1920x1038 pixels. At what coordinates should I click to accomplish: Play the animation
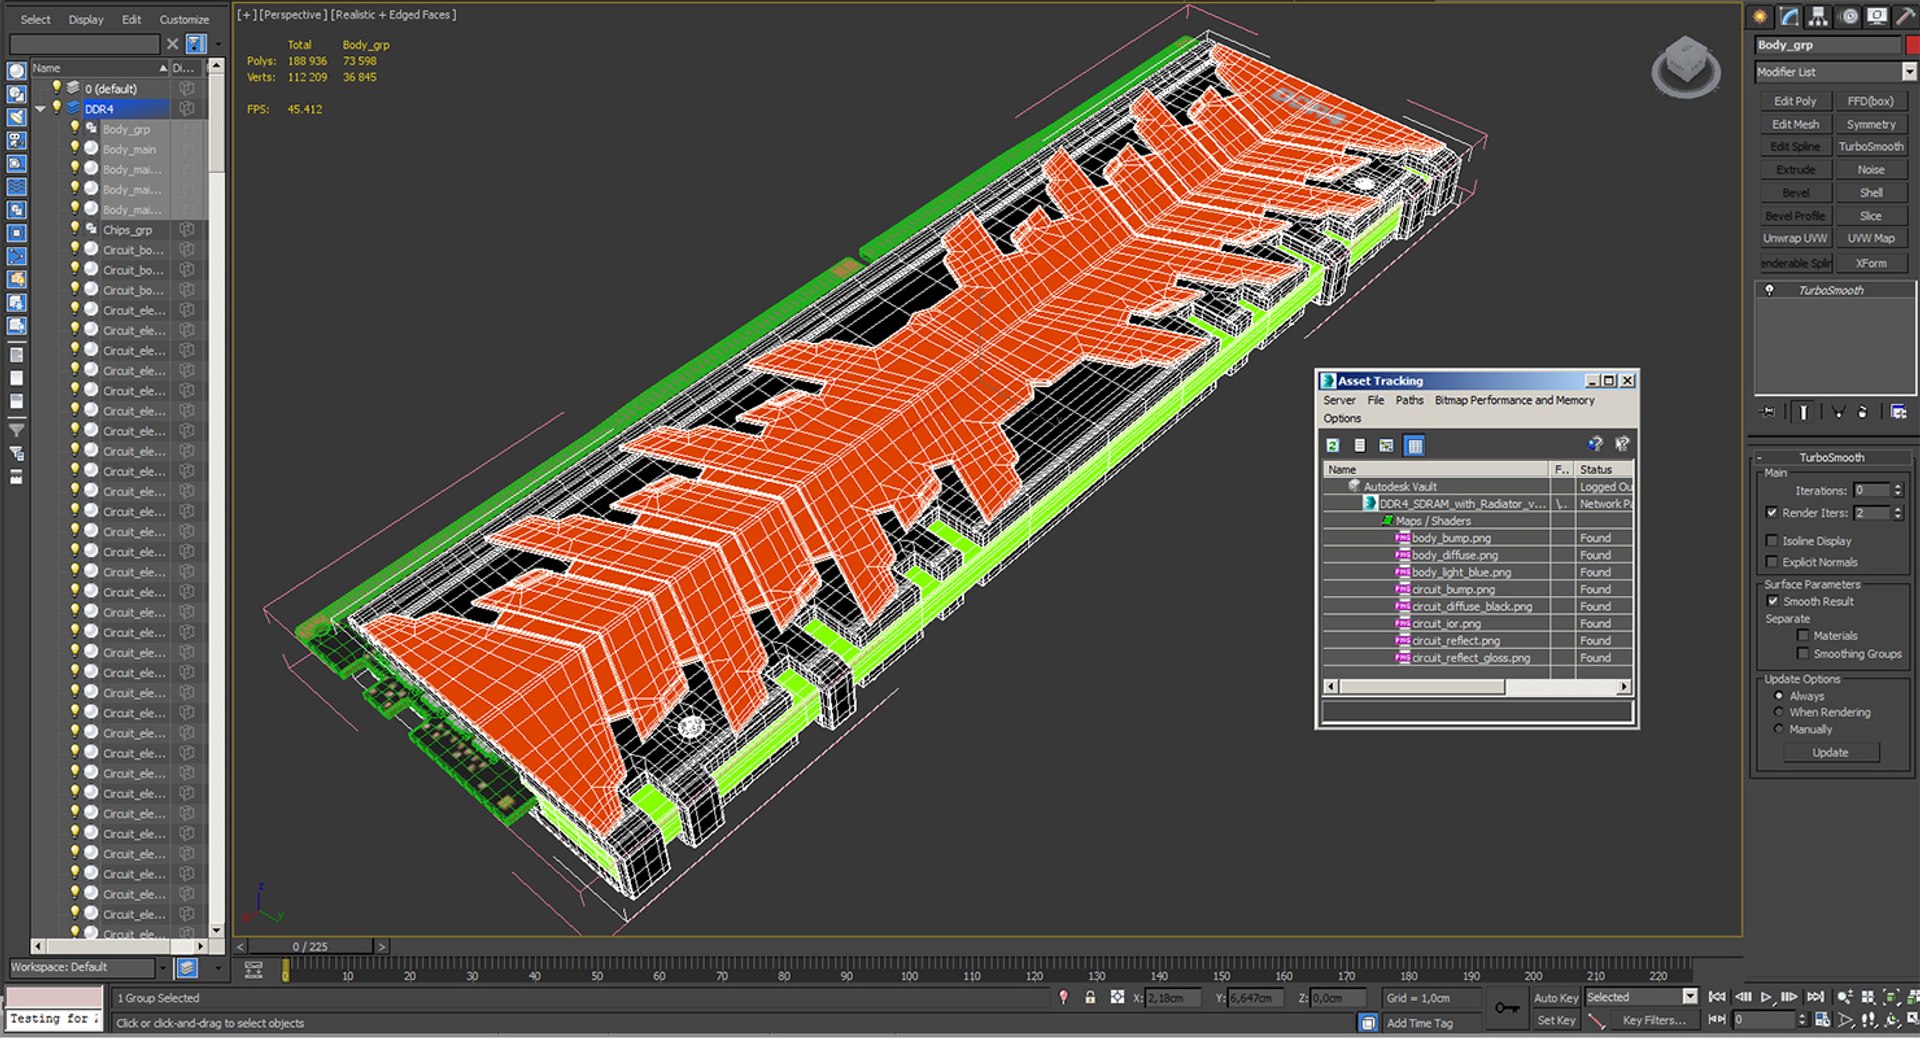[1767, 996]
